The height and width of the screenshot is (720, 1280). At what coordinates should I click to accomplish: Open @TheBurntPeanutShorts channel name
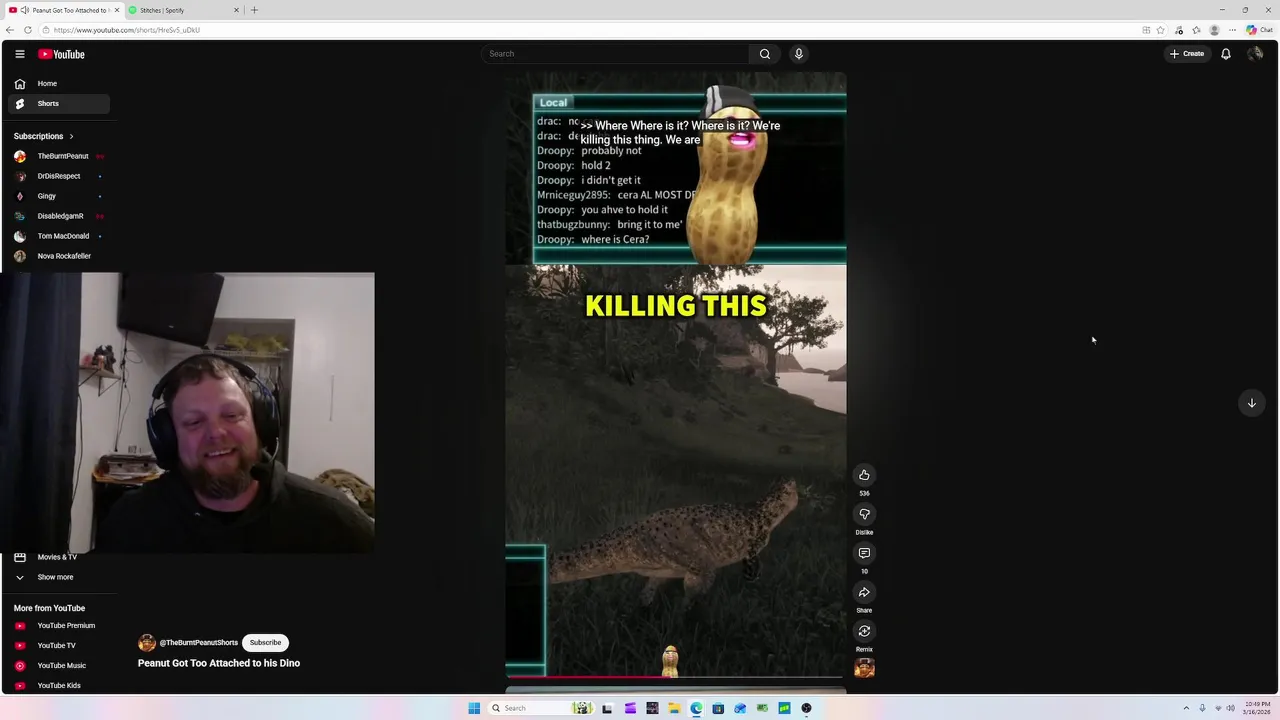pos(198,643)
